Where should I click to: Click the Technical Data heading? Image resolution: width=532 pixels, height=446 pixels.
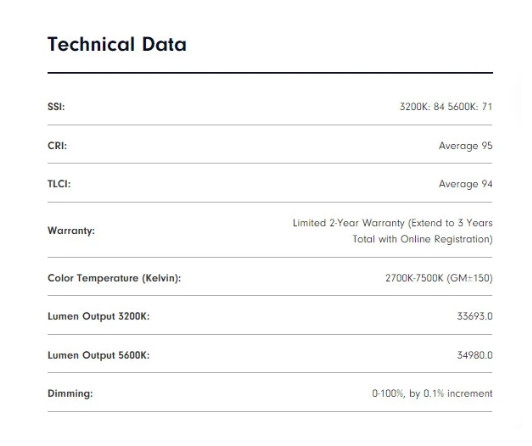pos(117,44)
